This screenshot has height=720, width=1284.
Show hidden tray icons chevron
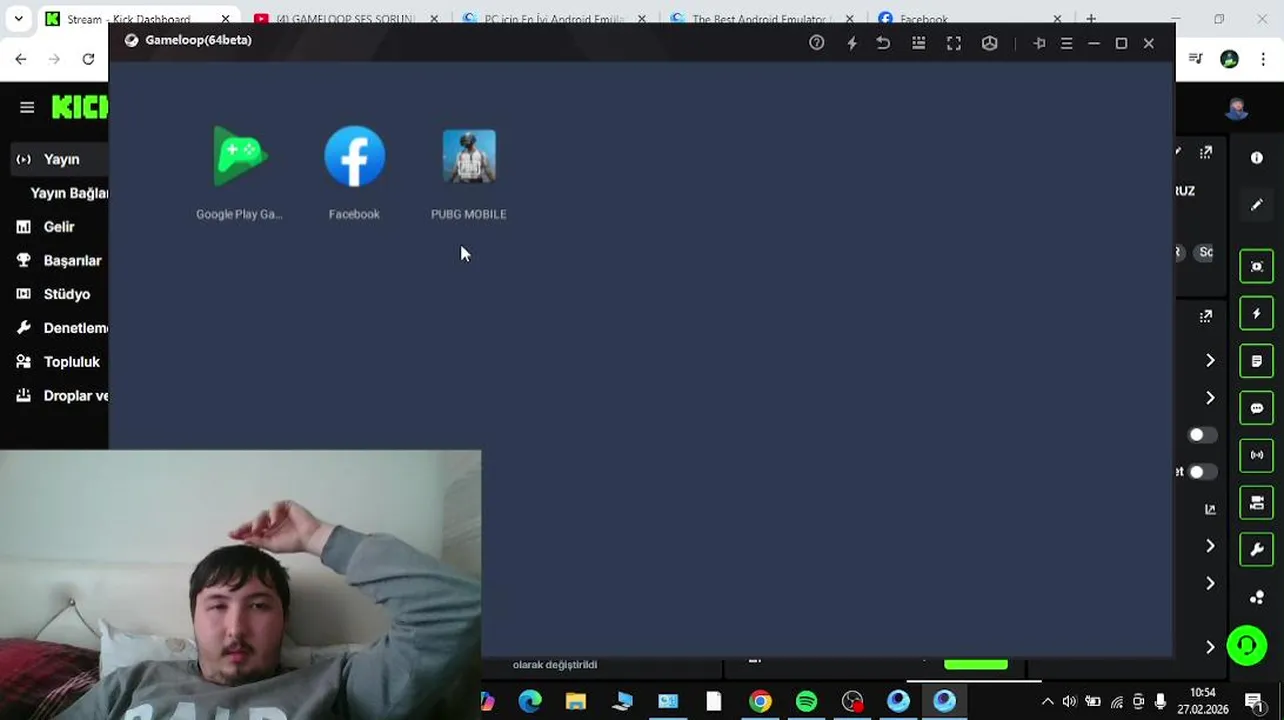tap(1047, 702)
